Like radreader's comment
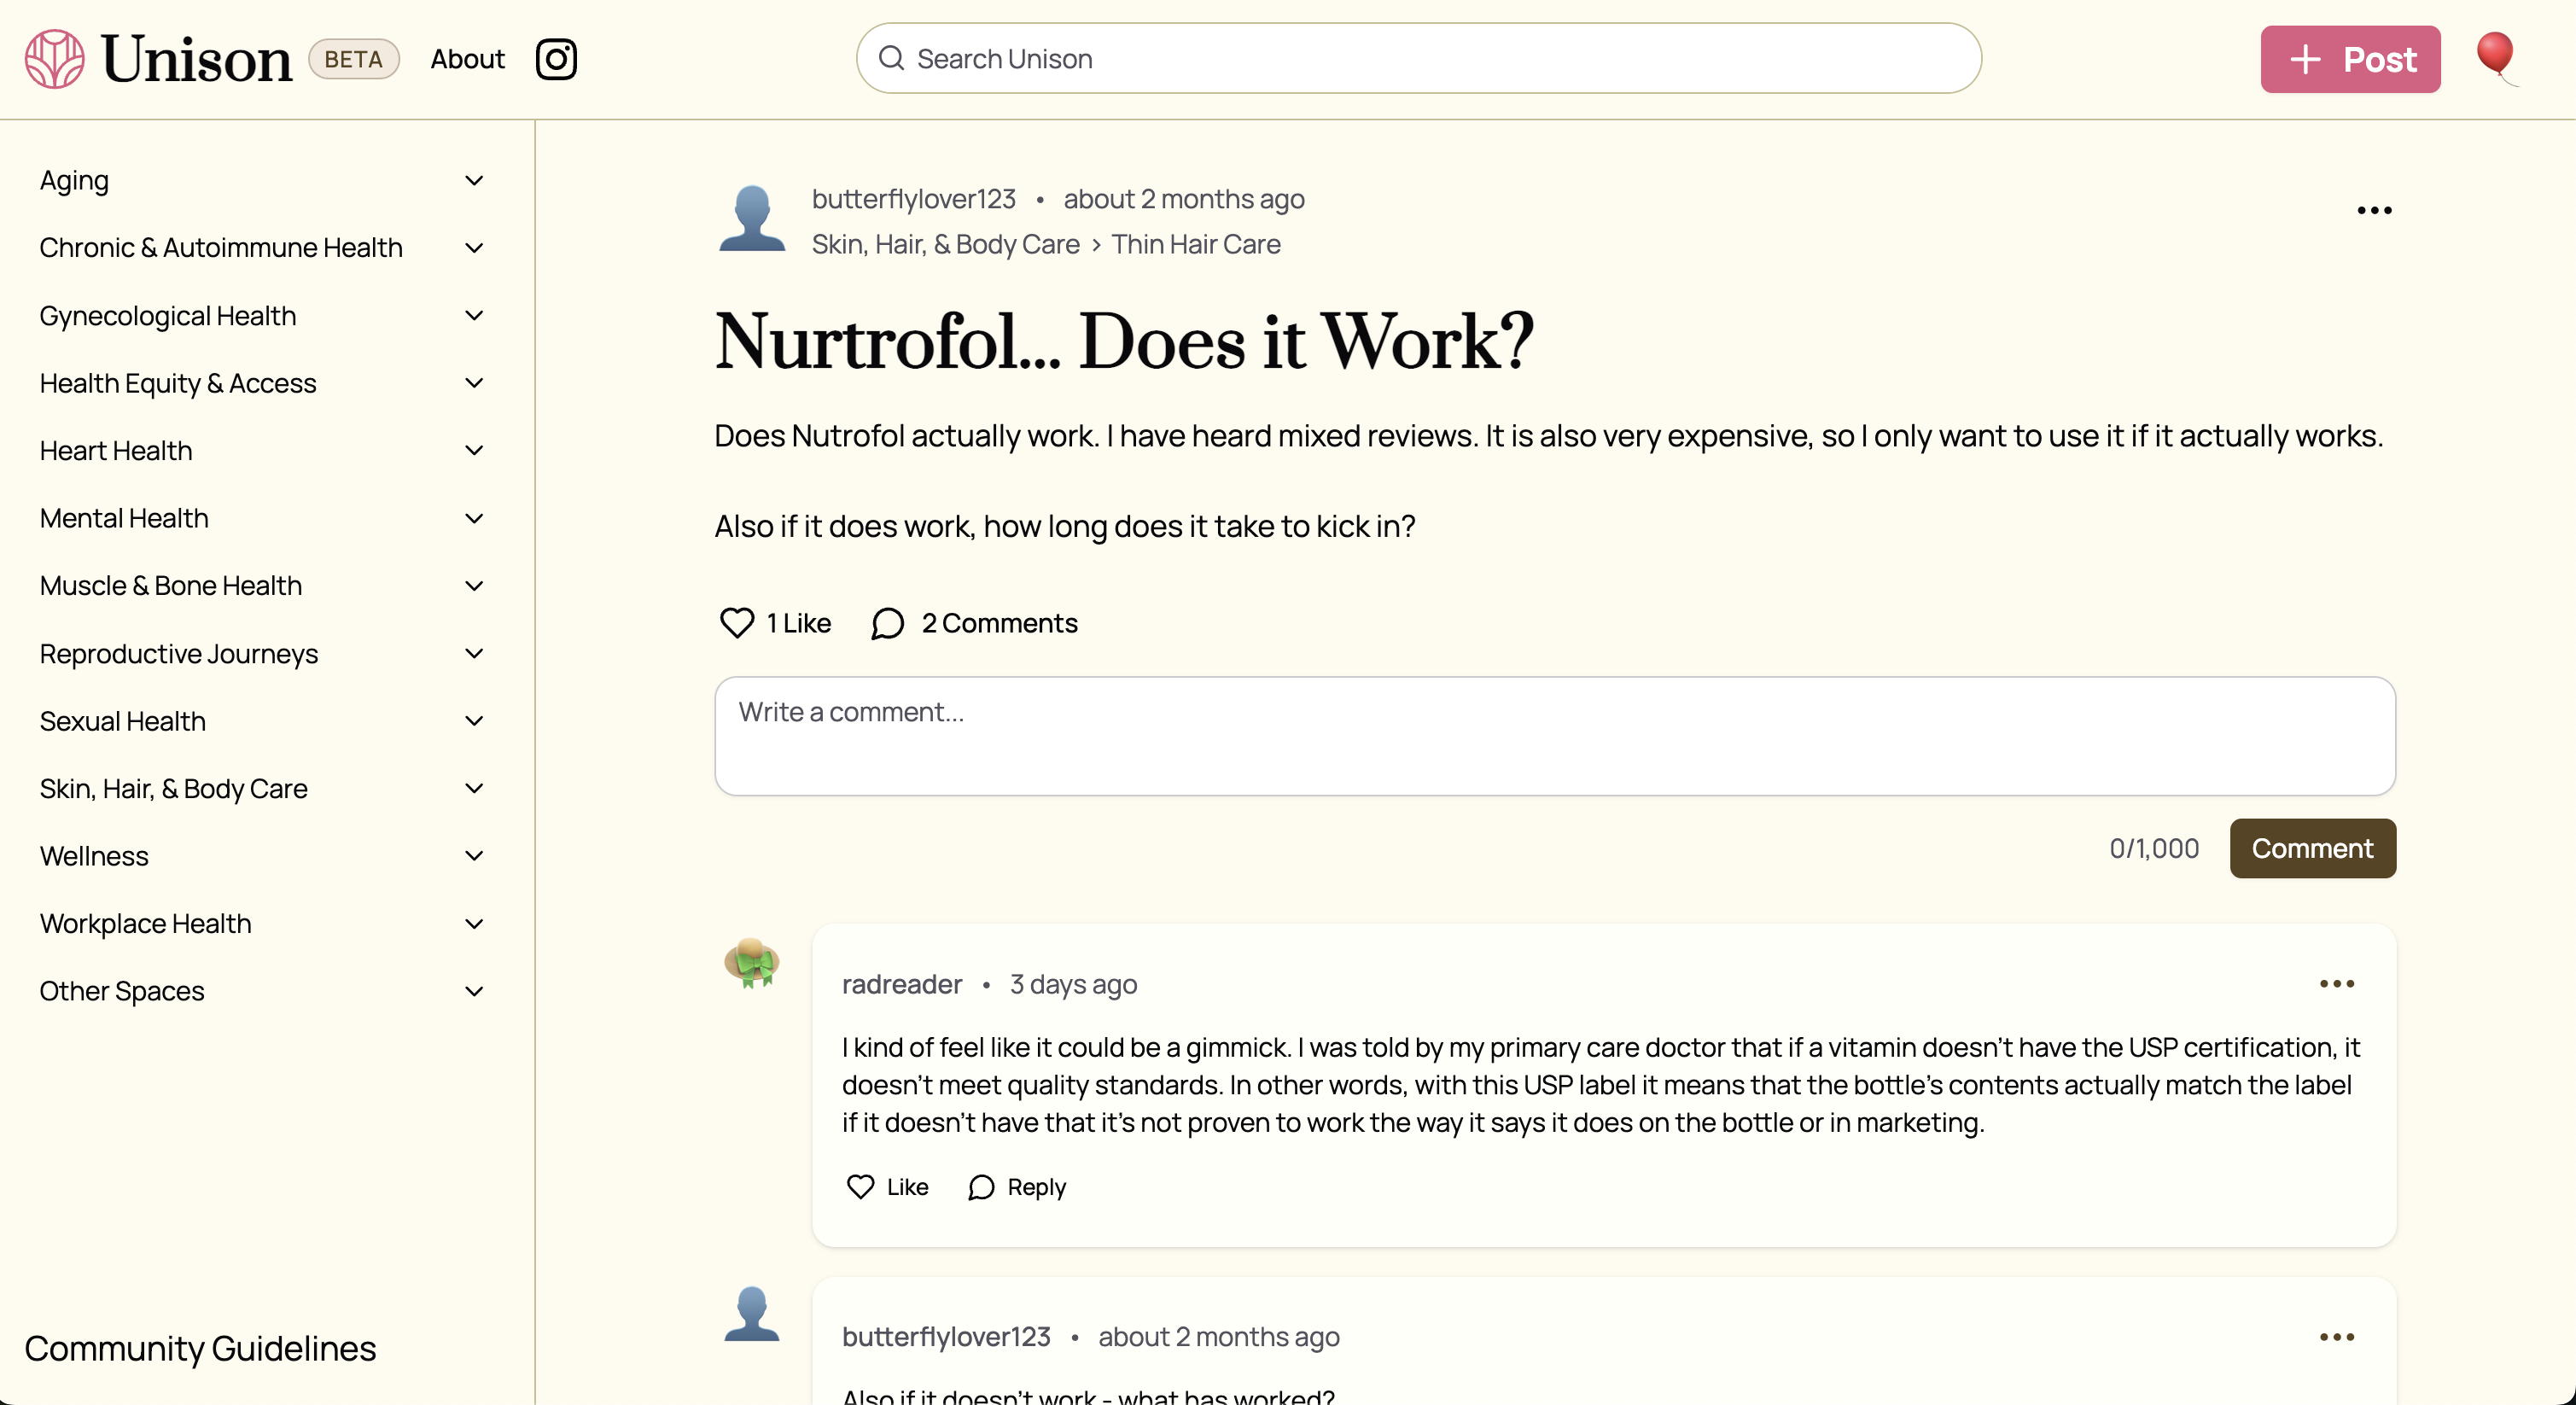The image size is (2576, 1405). 861,1187
